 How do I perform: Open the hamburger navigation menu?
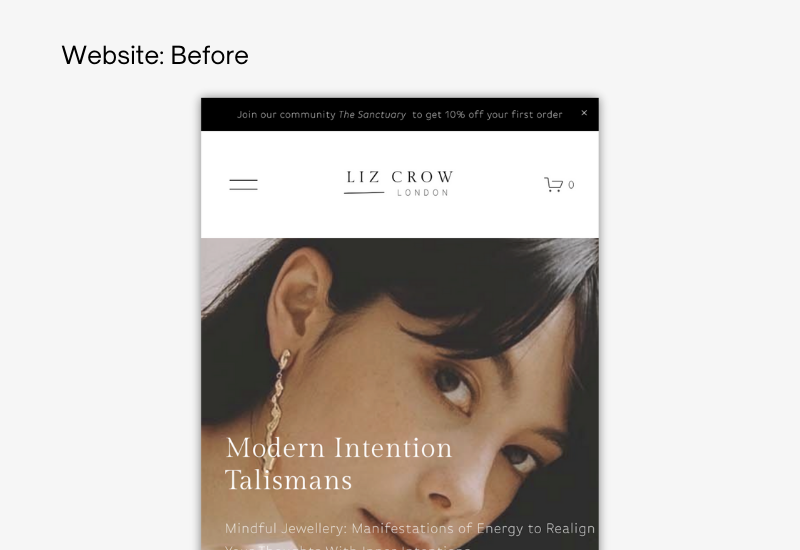[x=243, y=185]
